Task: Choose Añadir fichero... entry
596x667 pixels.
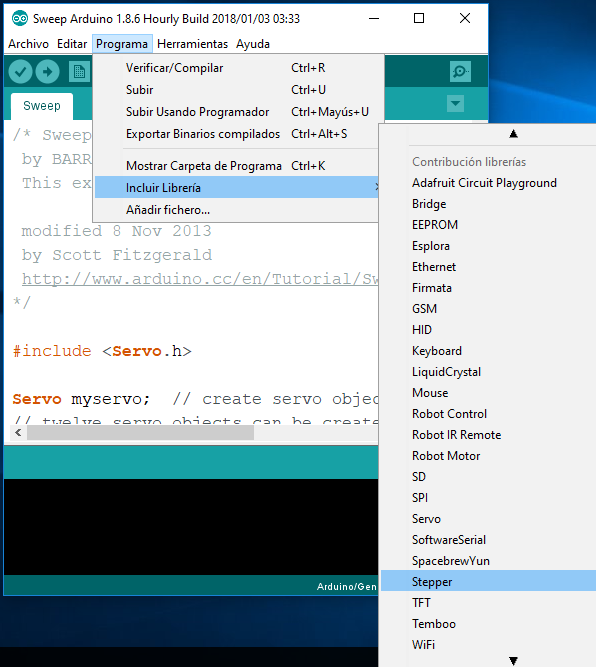Action: [237, 210]
